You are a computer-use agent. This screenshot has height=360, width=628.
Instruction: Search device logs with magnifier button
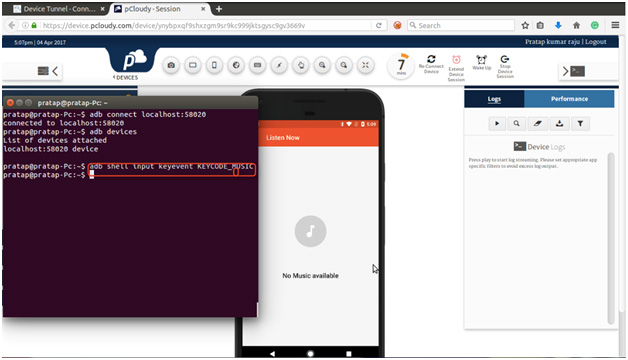pyautogui.click(x=517, y=123)
